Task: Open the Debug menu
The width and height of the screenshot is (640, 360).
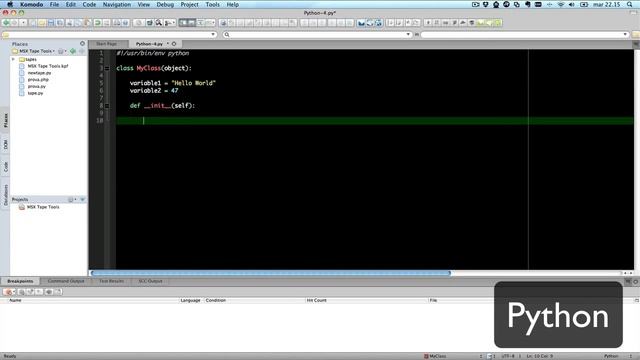Action: [165, 4]
